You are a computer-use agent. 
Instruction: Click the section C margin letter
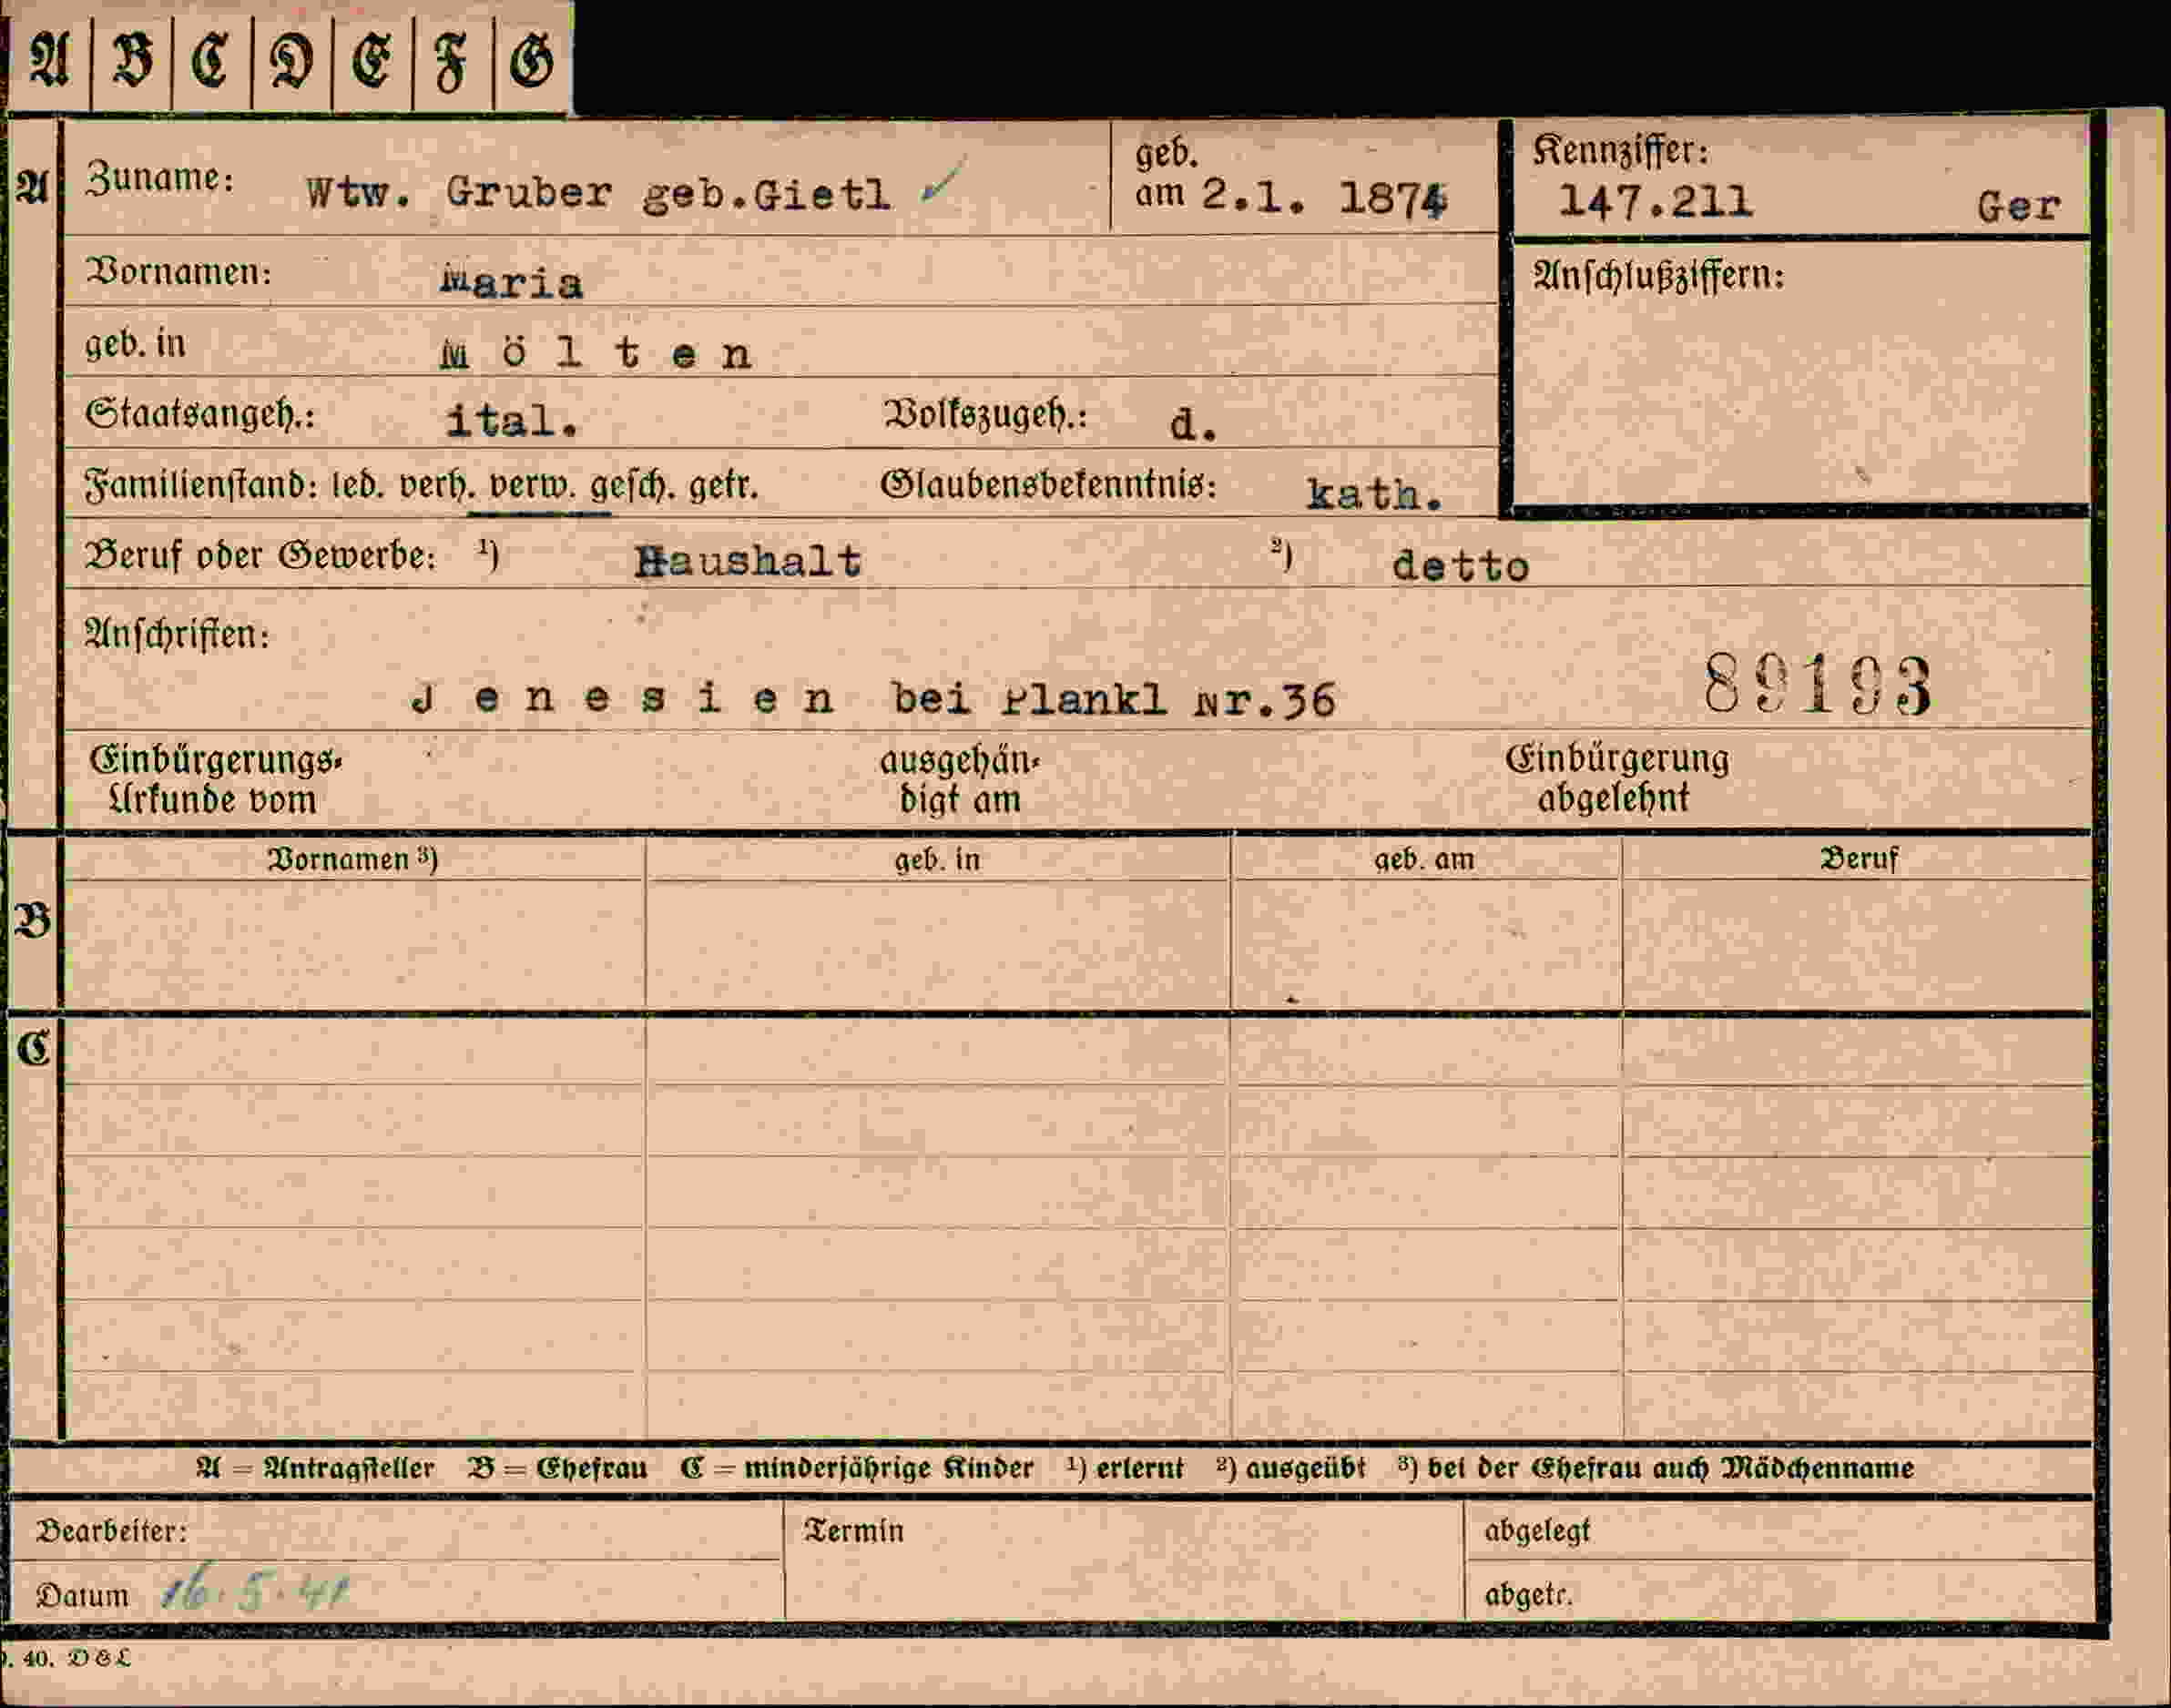[33, 1049]
